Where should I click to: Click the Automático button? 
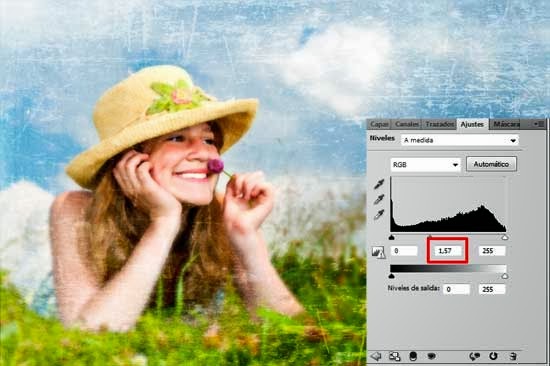pos(491,164)
